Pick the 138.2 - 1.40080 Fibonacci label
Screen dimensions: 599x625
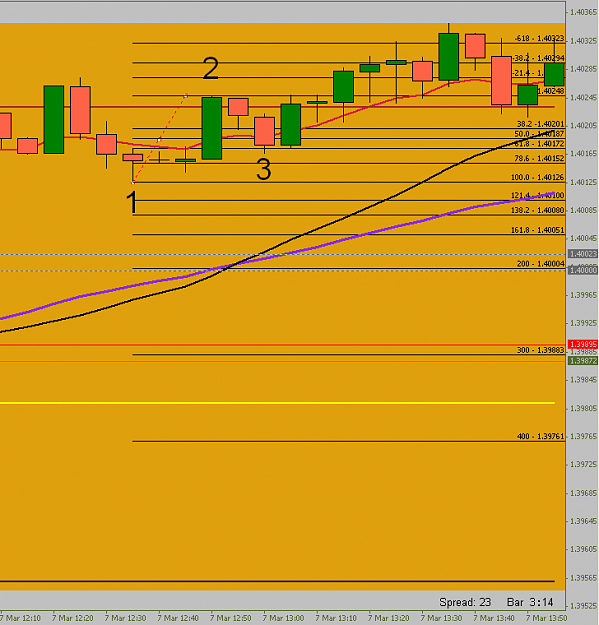coord(537,210)
